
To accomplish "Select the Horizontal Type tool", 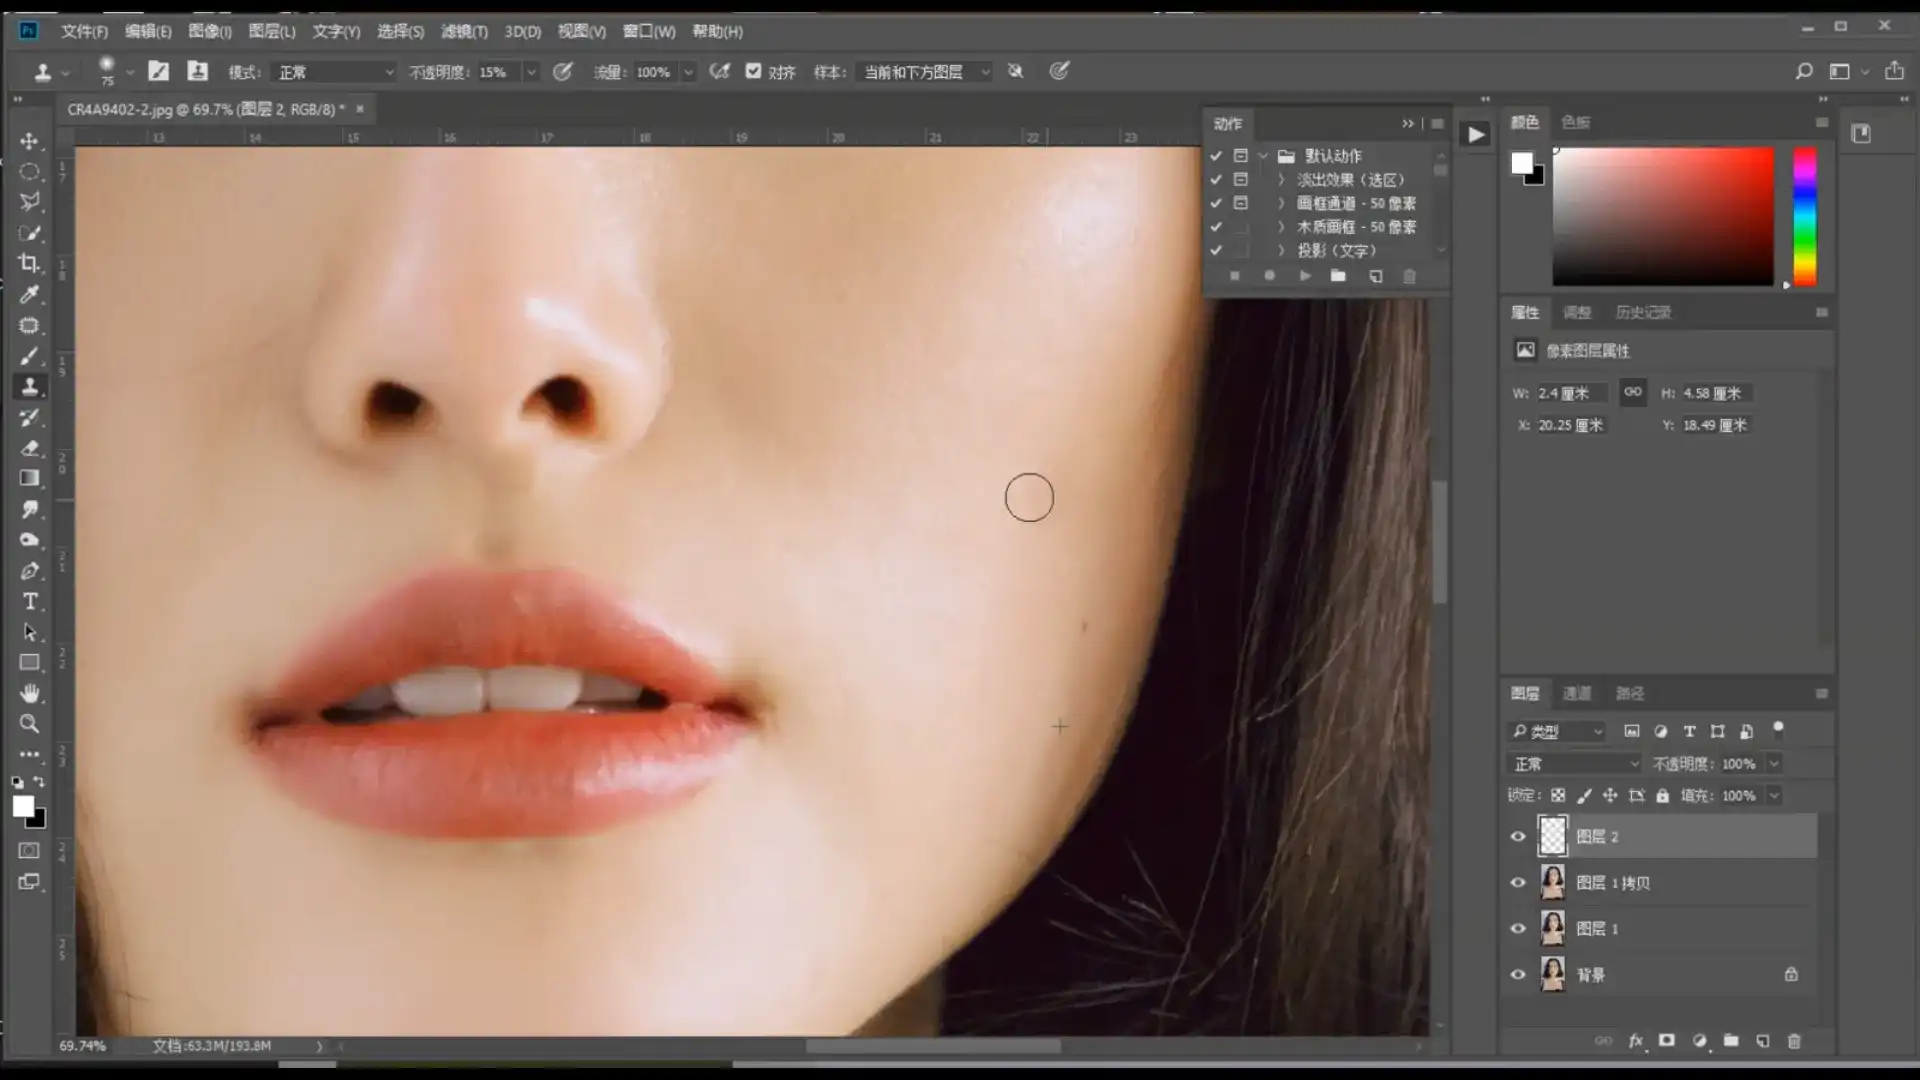I will click(x=30, y=601).
